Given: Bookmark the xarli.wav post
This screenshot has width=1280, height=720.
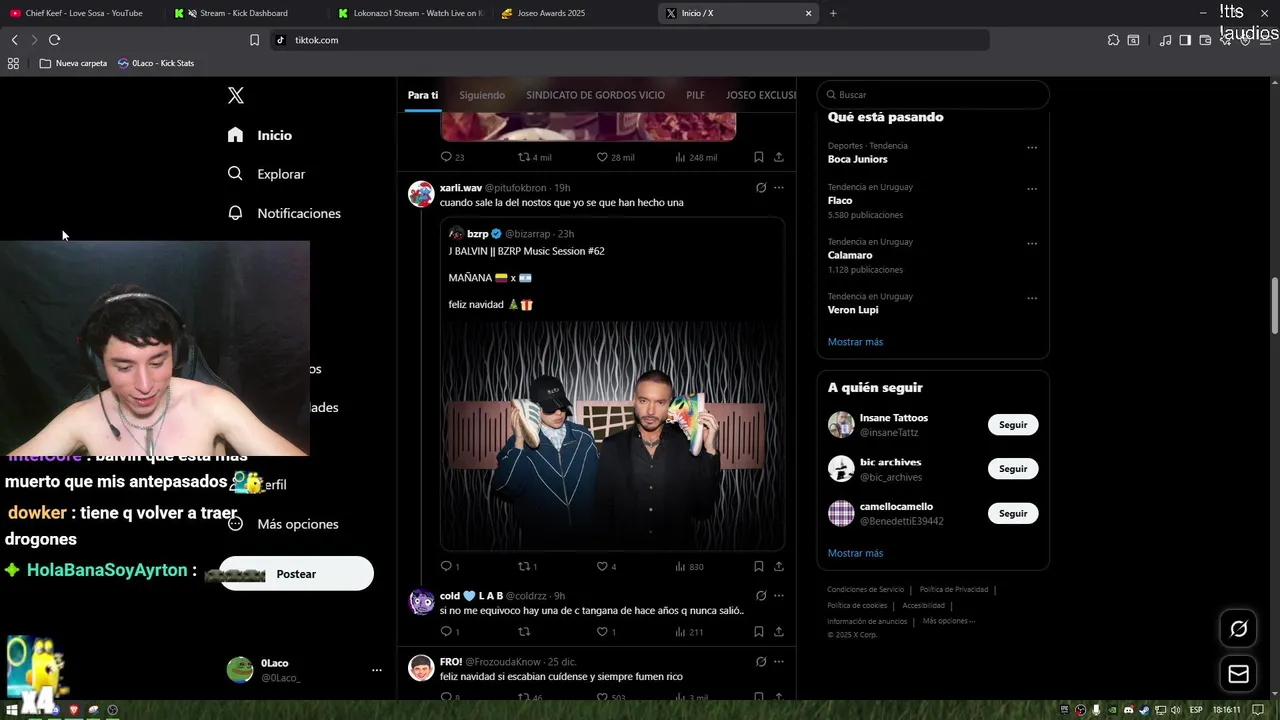Looking at the screenshot, I should (759, 566).
